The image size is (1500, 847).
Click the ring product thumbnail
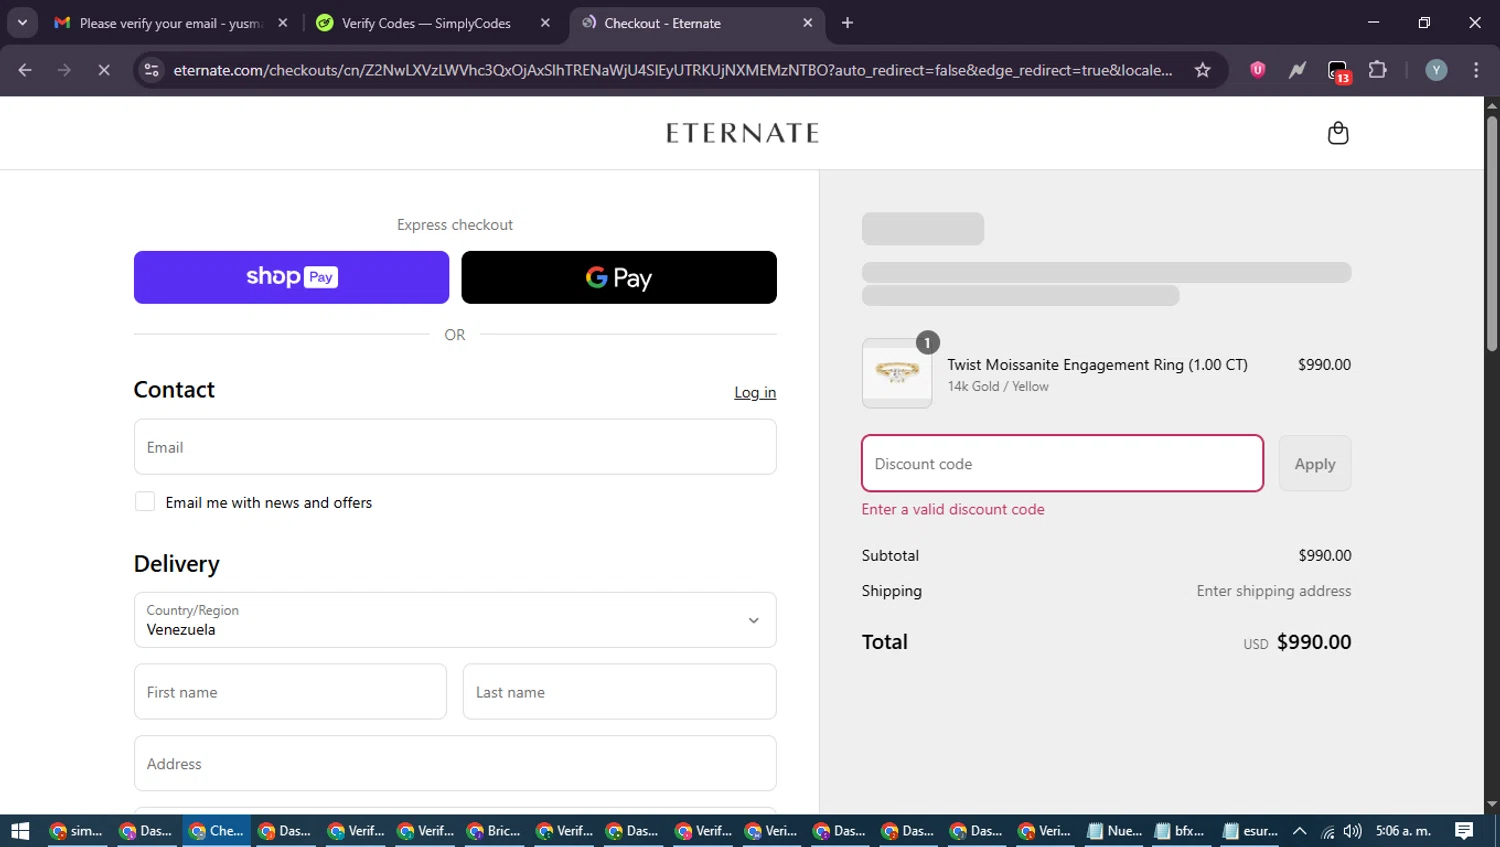pos(897,373)
